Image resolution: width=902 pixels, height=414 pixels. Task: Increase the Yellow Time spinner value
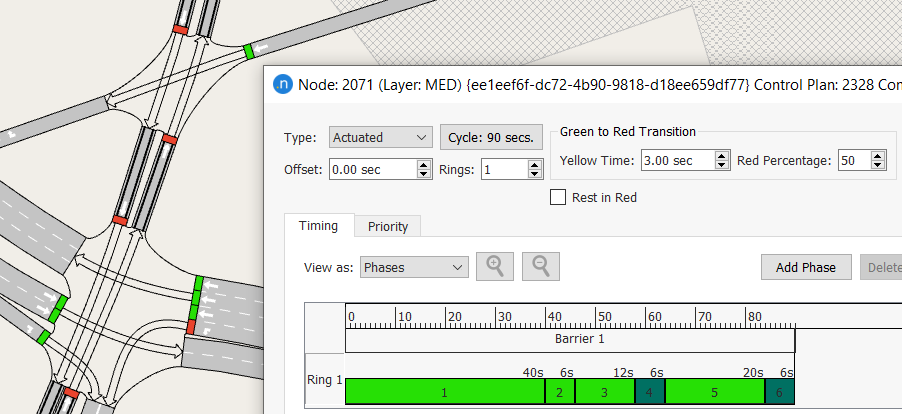[x=722, y=156]
